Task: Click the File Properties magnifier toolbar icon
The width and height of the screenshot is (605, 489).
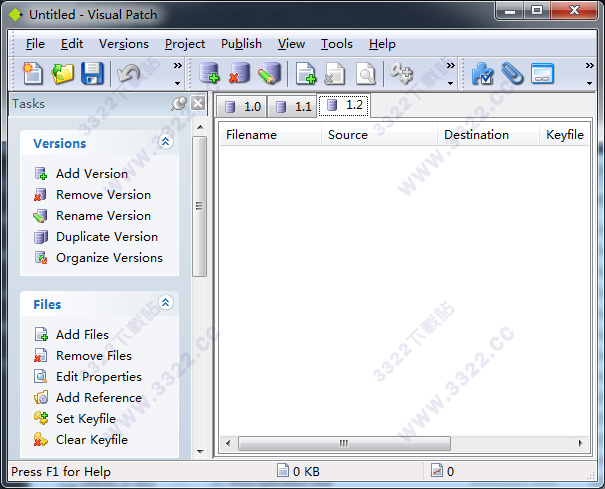Action: (365, 73)
